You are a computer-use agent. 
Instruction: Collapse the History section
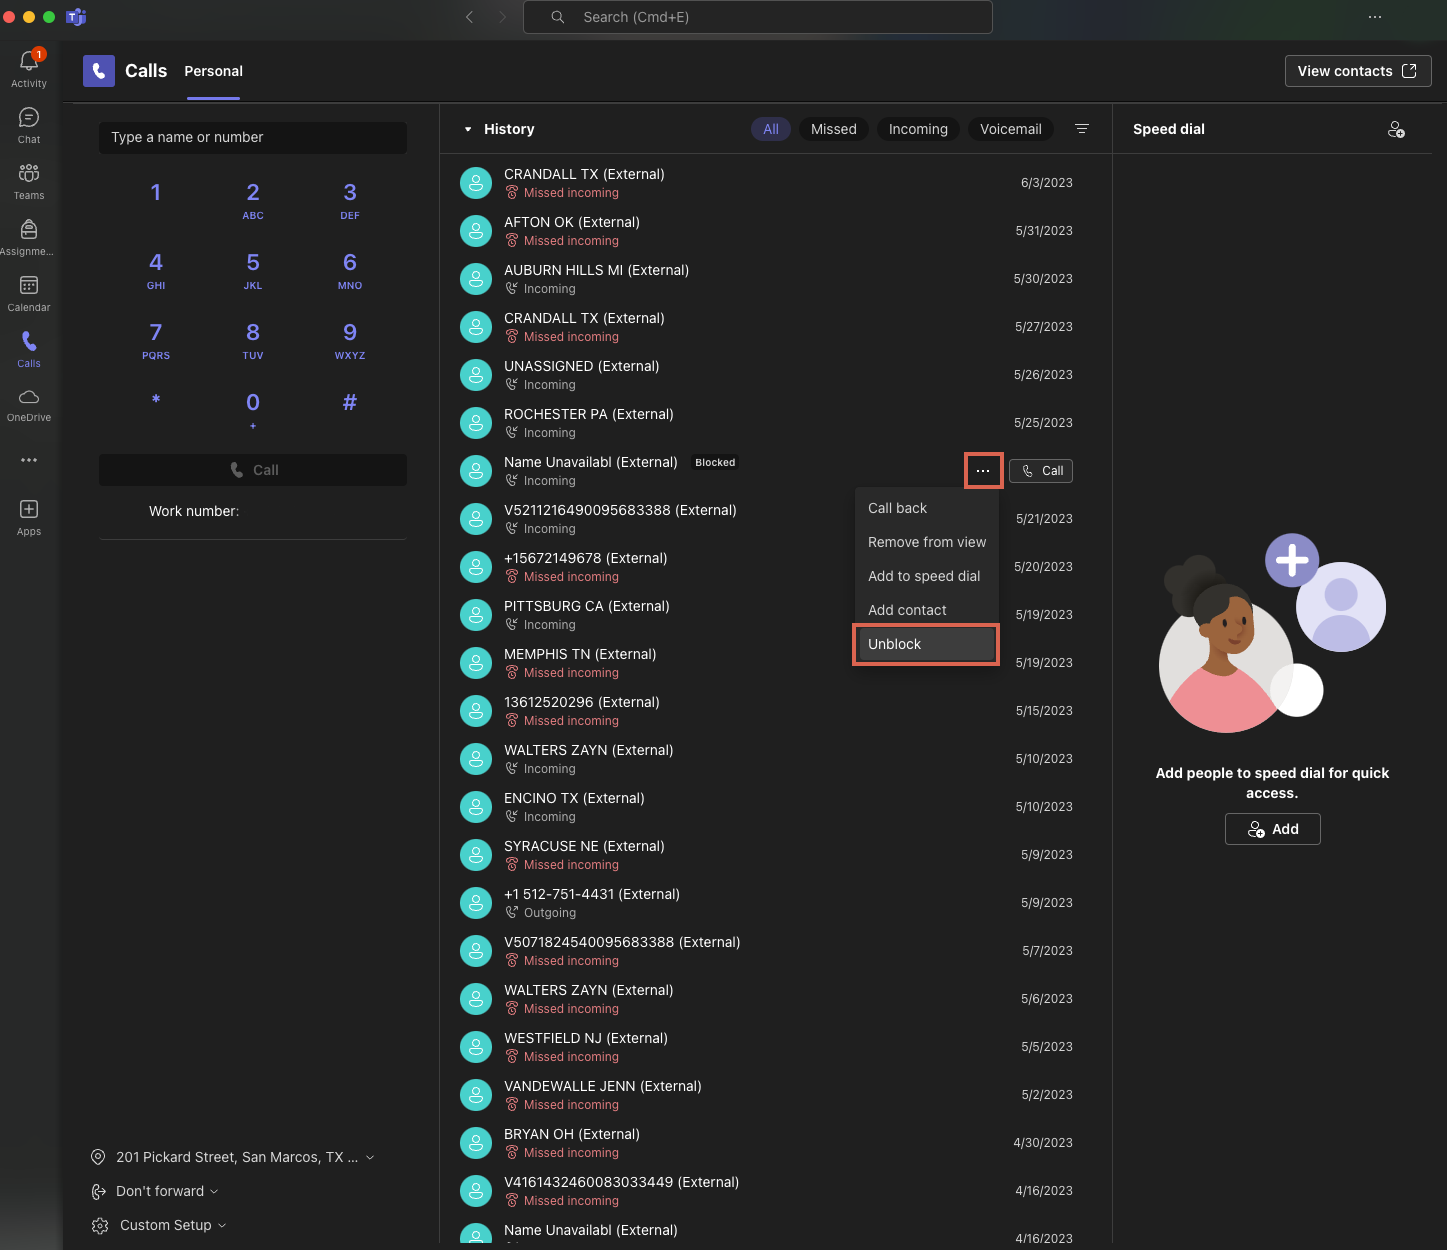(x=467, y=129)
